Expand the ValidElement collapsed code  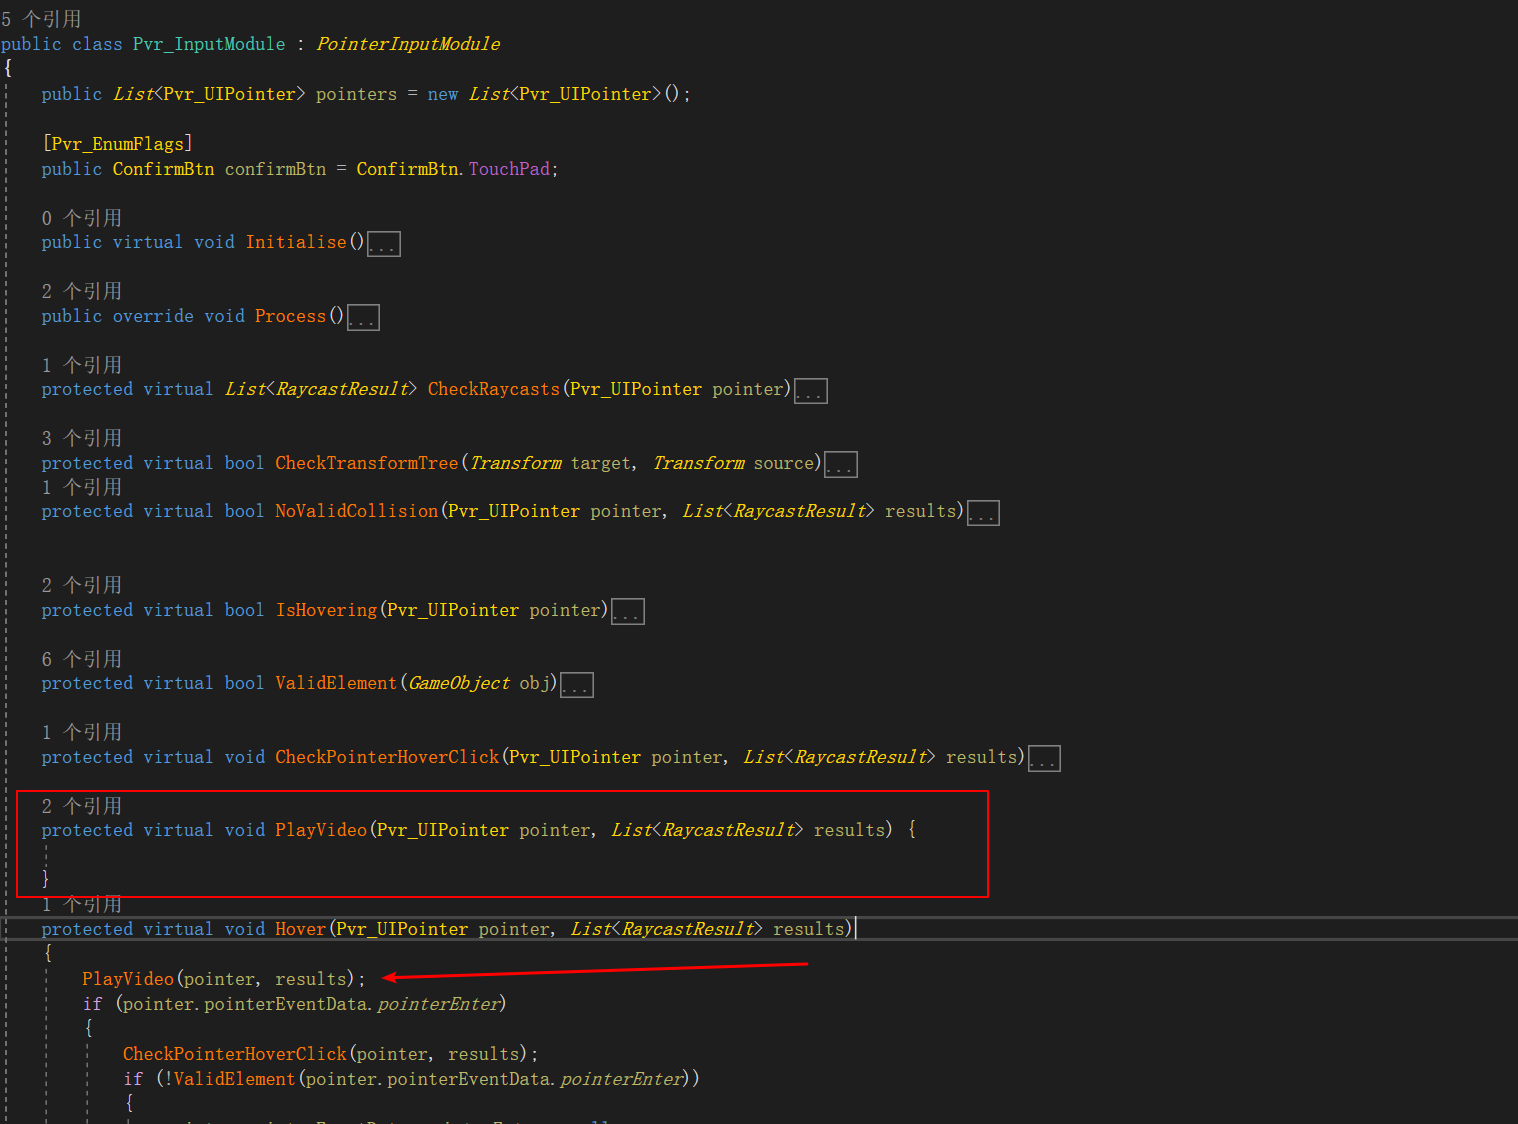point(576,684)
